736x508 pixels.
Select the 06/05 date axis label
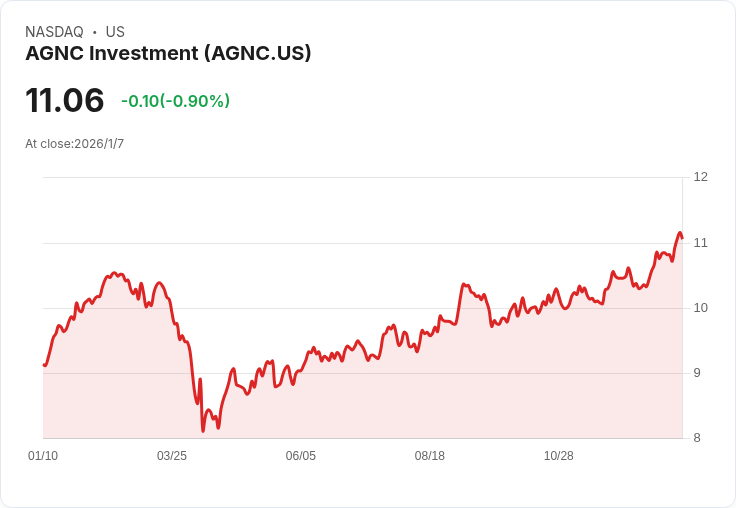(301, 456)
